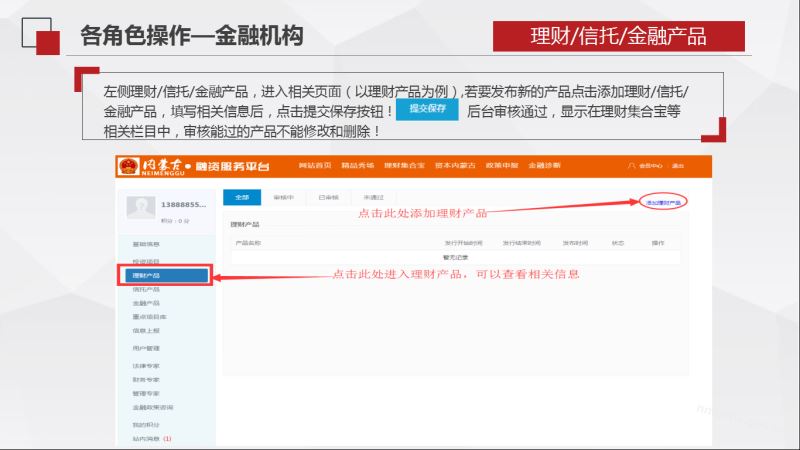800x450 pixels.
Task: Click the 产品名称 column header
Action: pos(248,243)
